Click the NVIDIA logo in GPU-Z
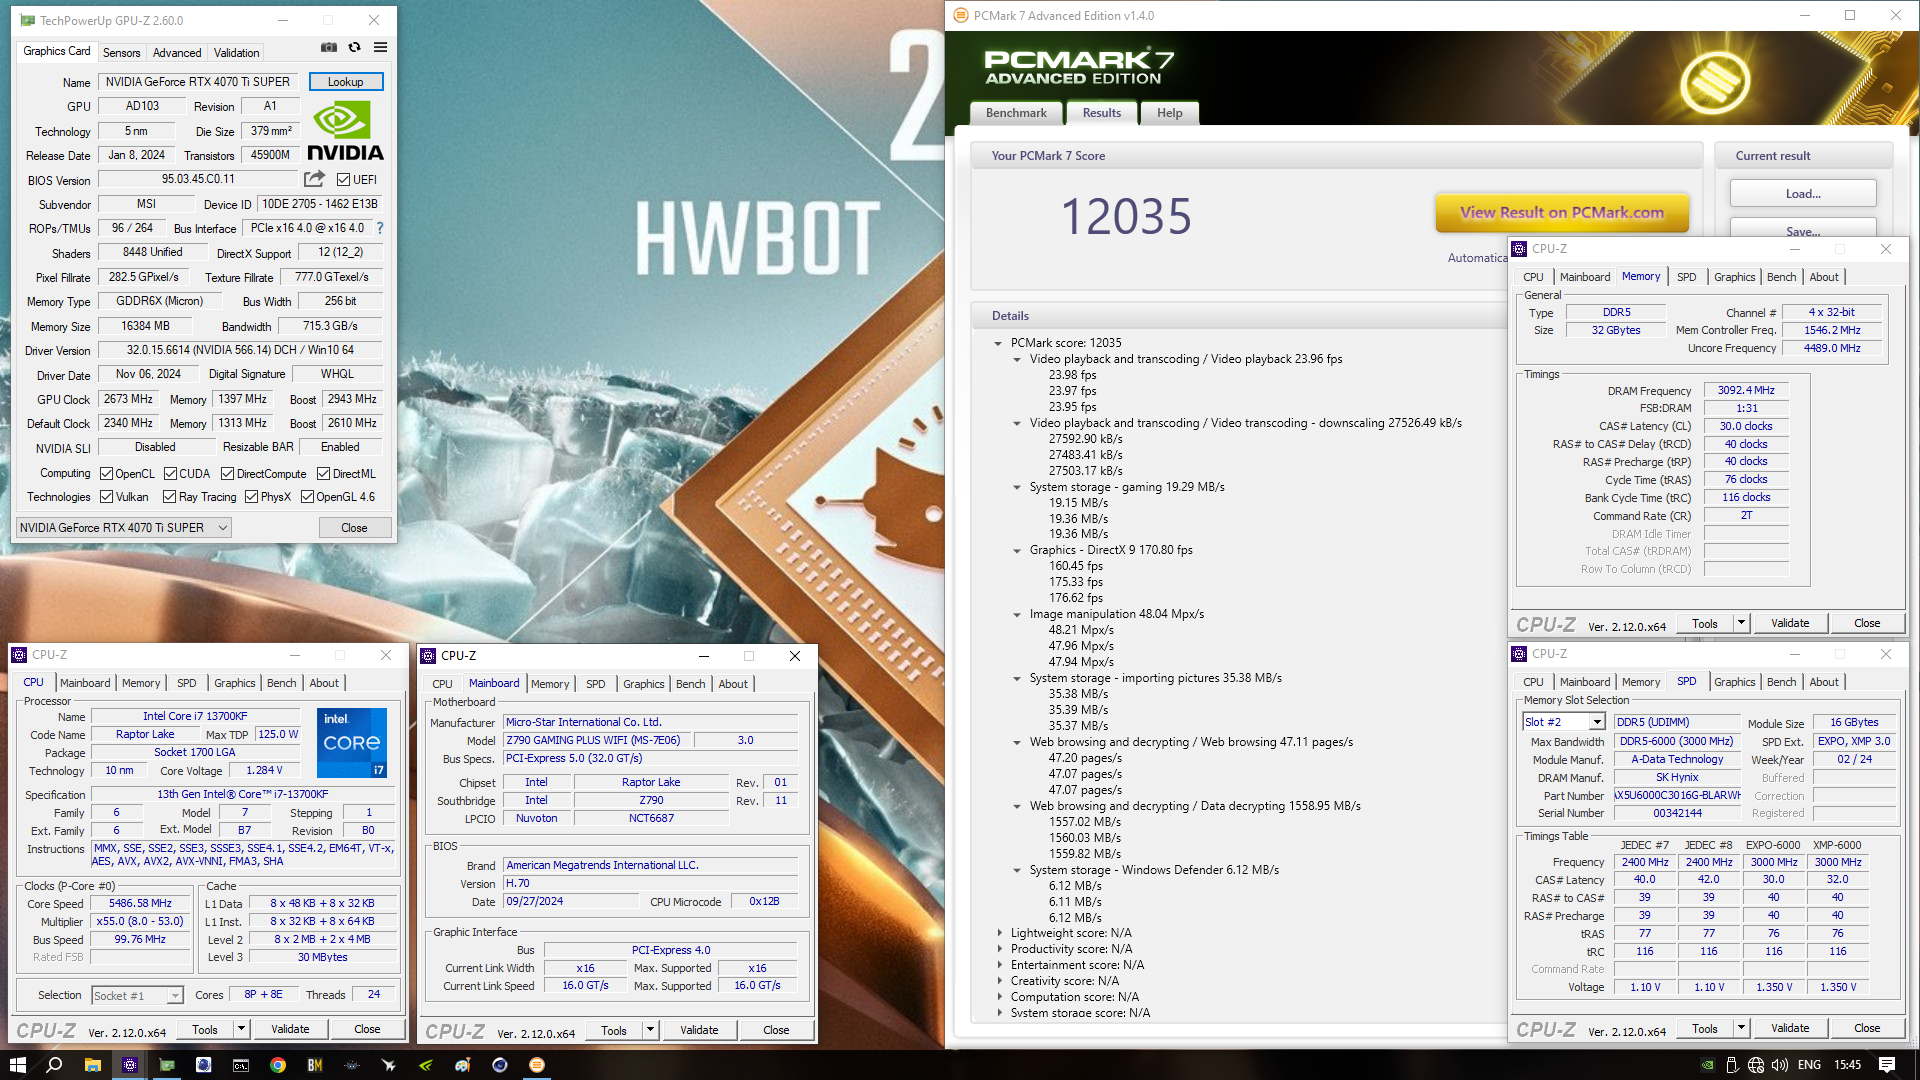 (345, 131)
